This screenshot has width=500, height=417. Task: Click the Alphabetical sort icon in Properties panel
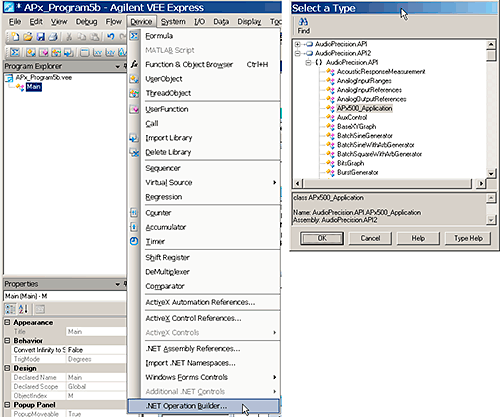(x=23, y=309)
